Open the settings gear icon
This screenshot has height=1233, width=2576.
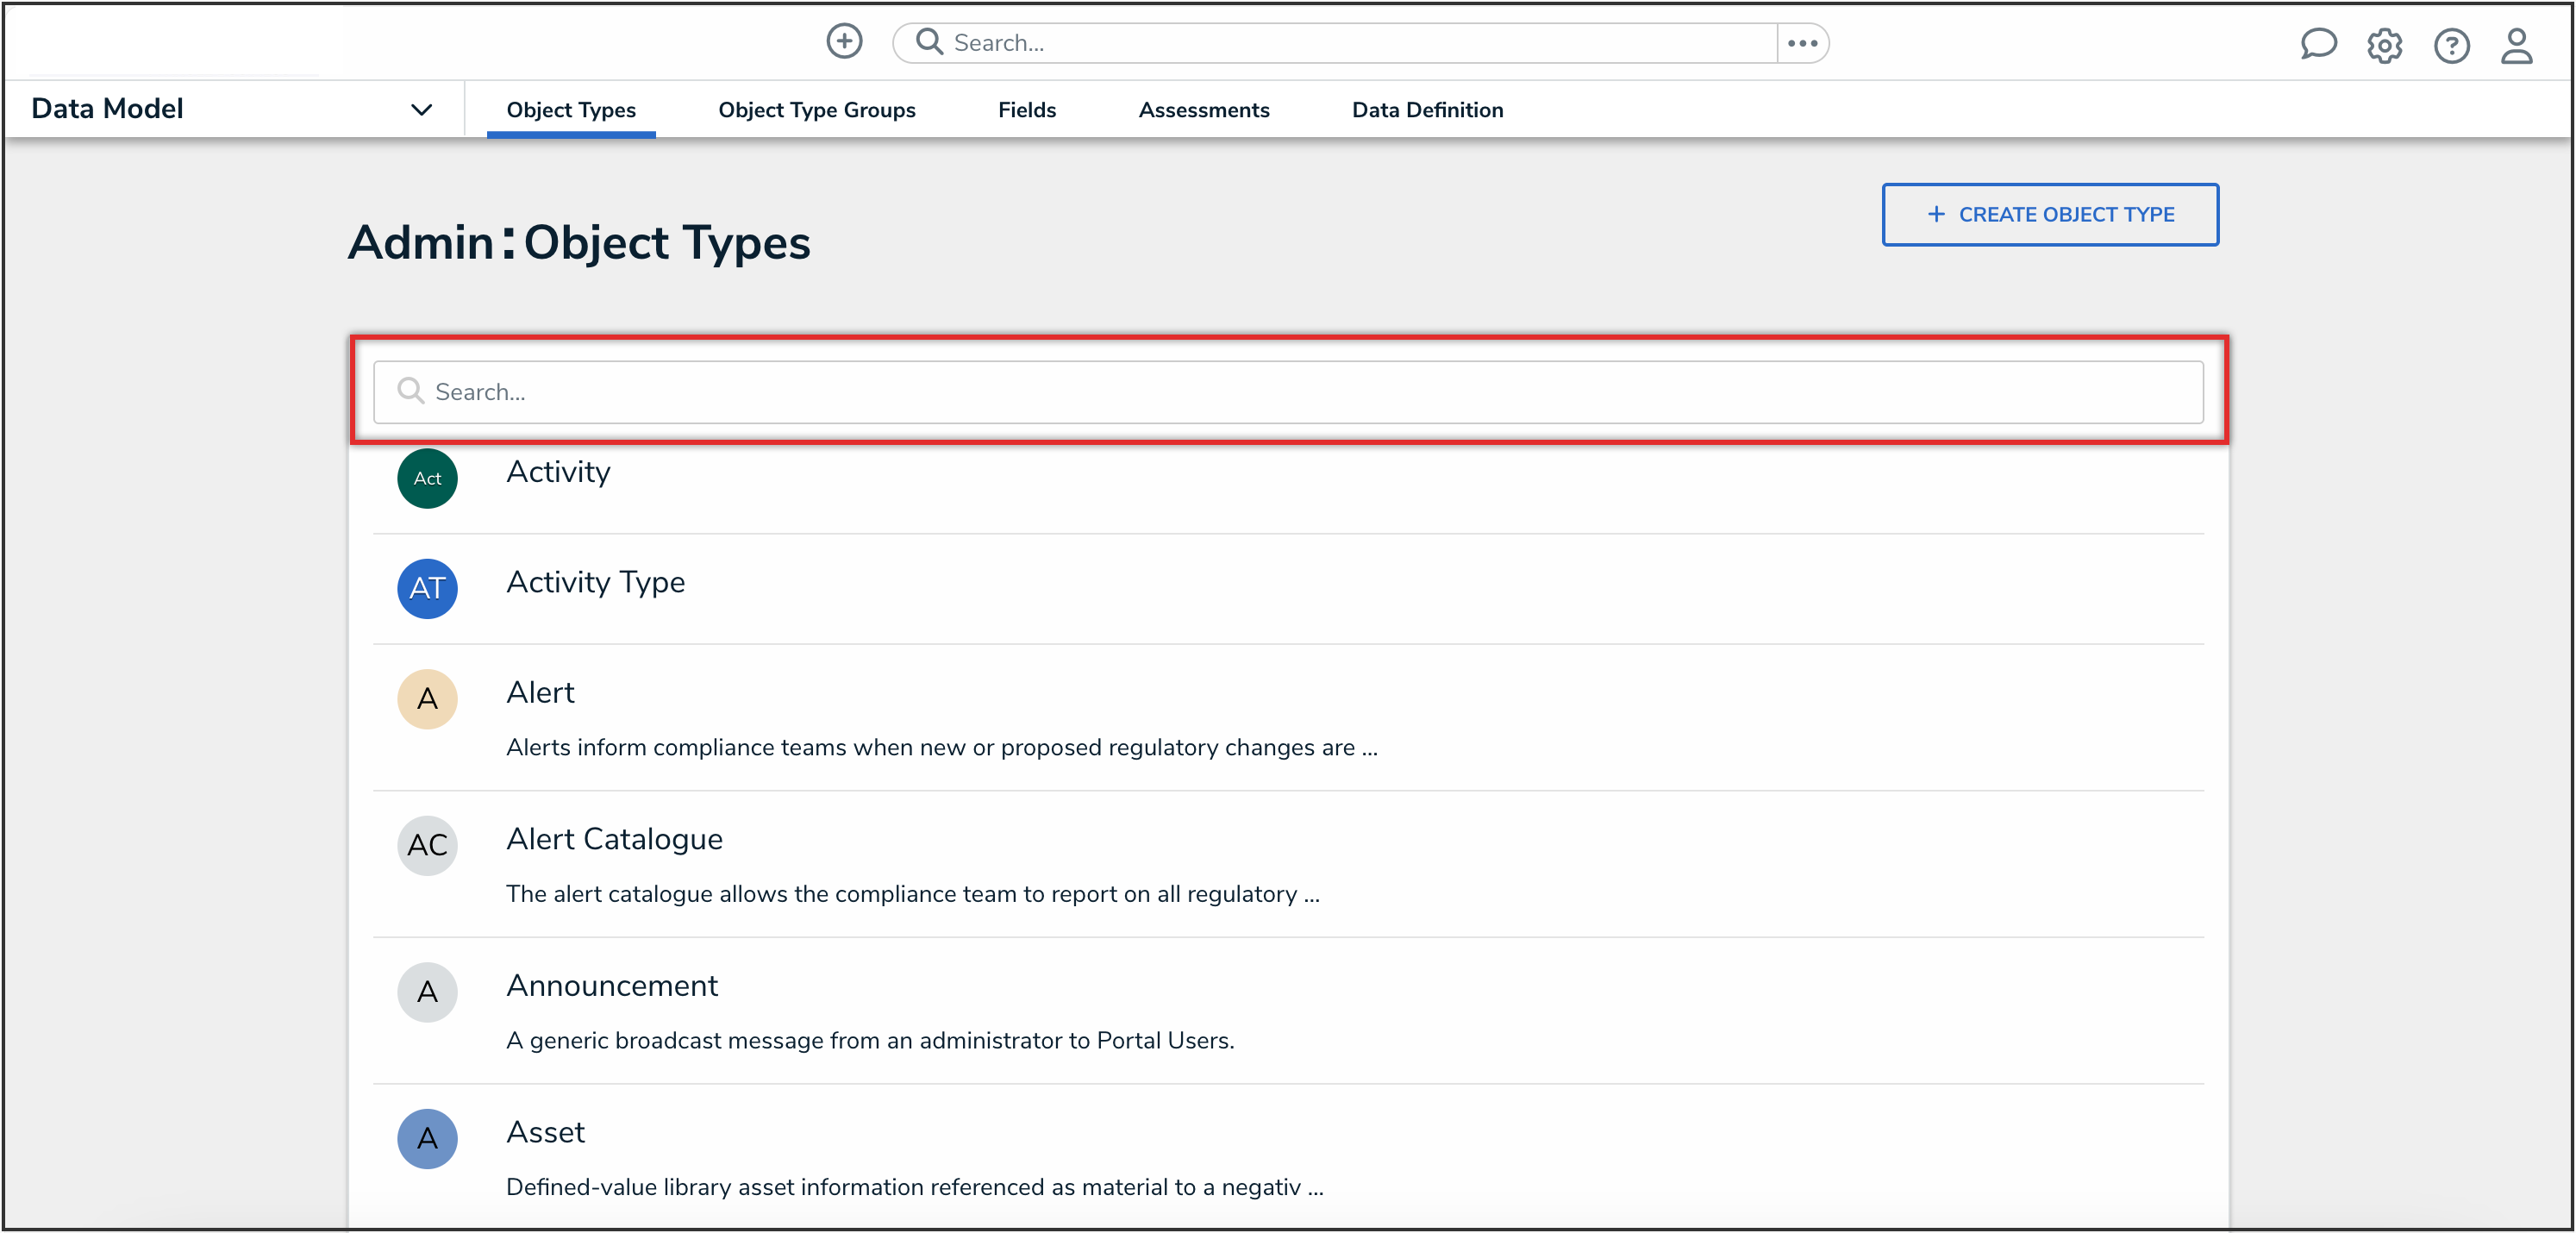coord(2384,45)
